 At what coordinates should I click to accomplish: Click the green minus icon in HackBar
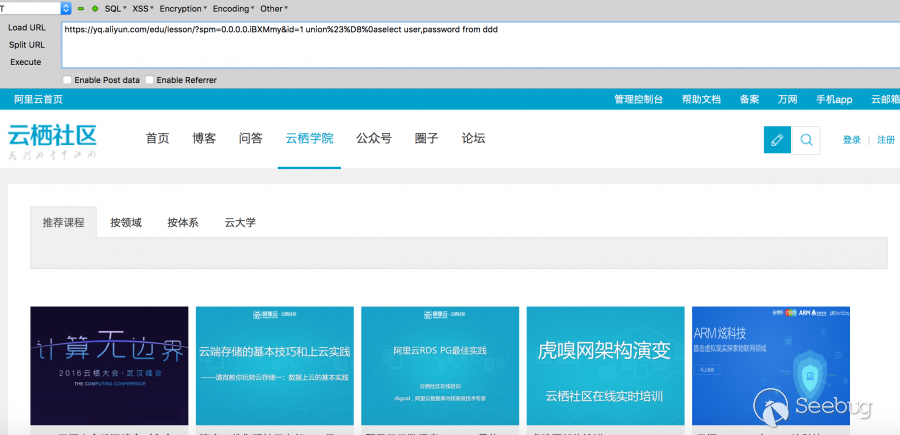(x=81, y=8)
